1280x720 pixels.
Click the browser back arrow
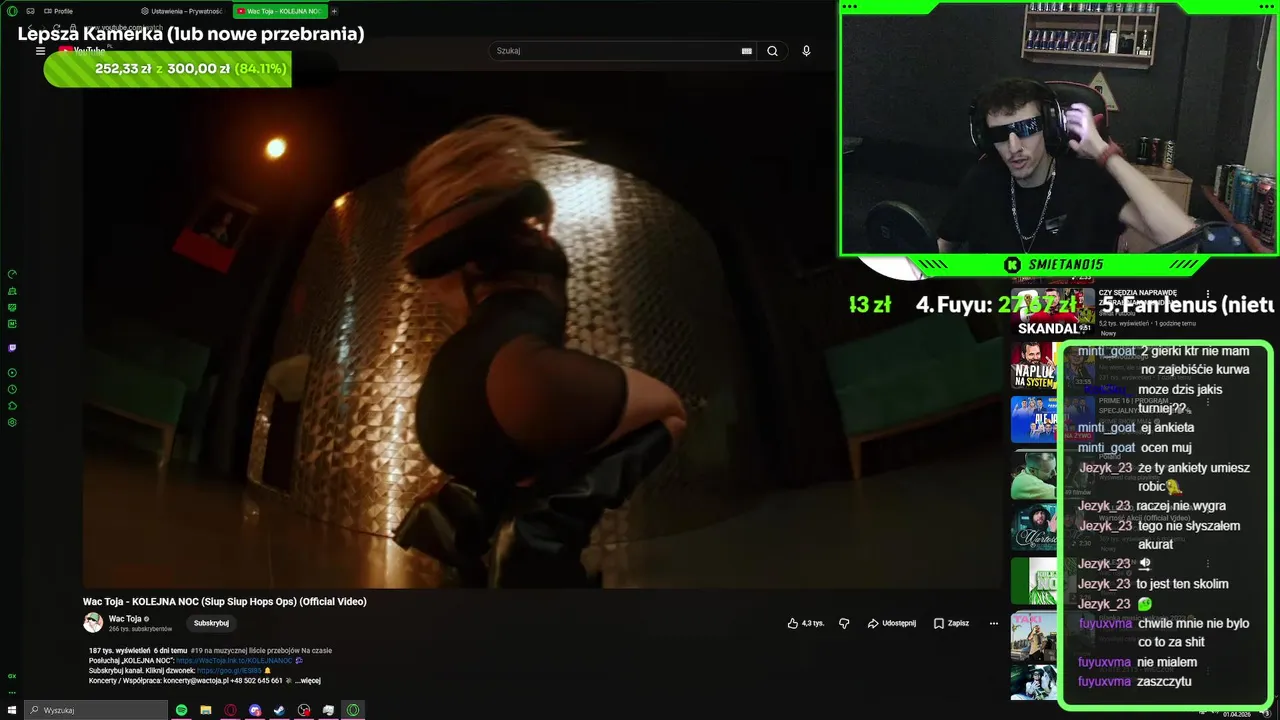[31, 28]
